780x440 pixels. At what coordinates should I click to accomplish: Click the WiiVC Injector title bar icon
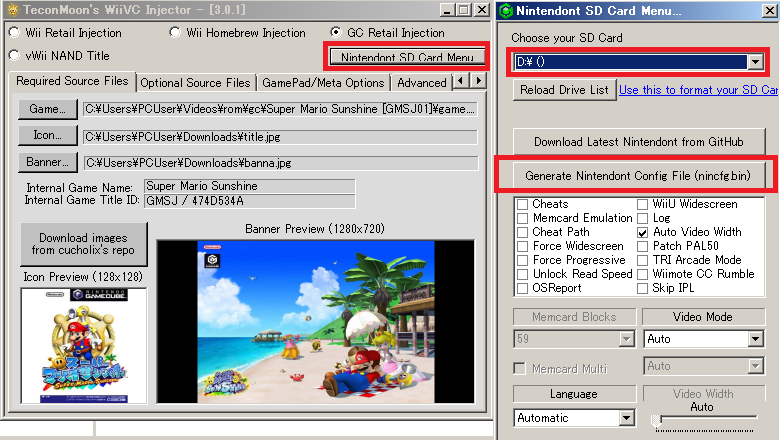click(13, 10)
